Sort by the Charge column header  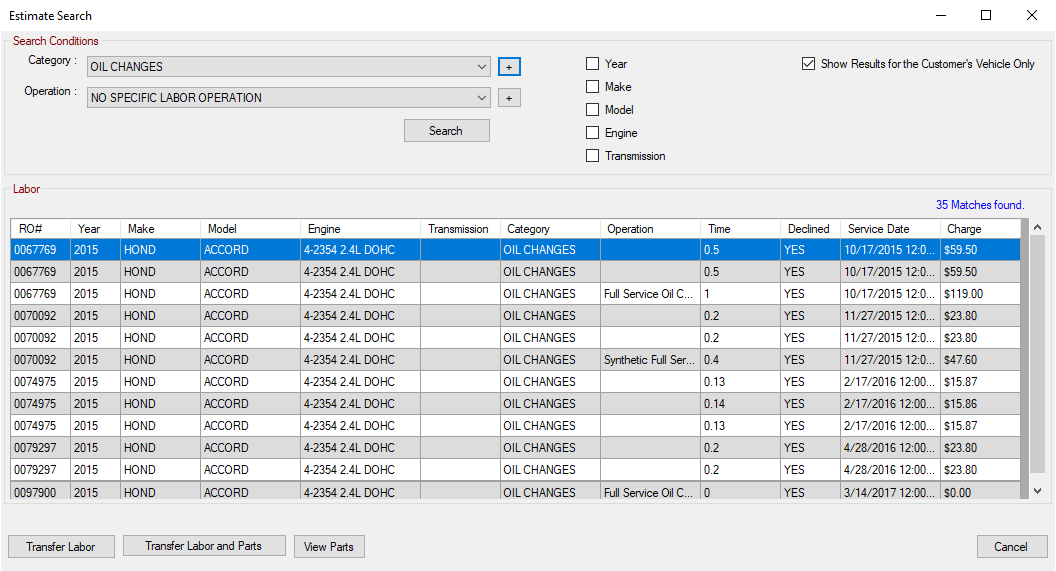coord(981,229)
